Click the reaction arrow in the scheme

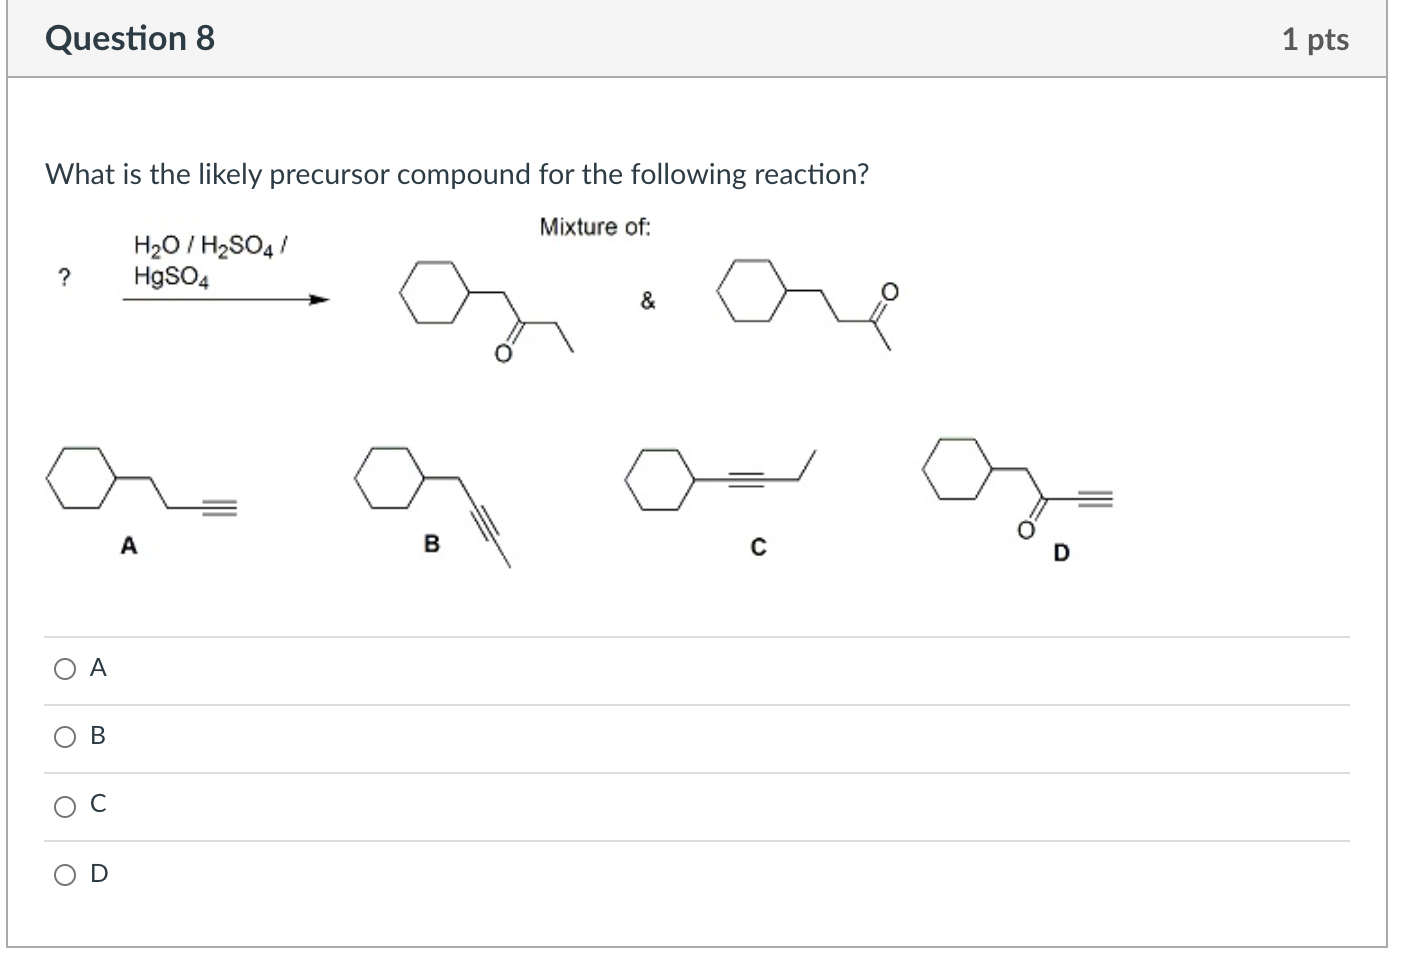(x=225, y=300)
